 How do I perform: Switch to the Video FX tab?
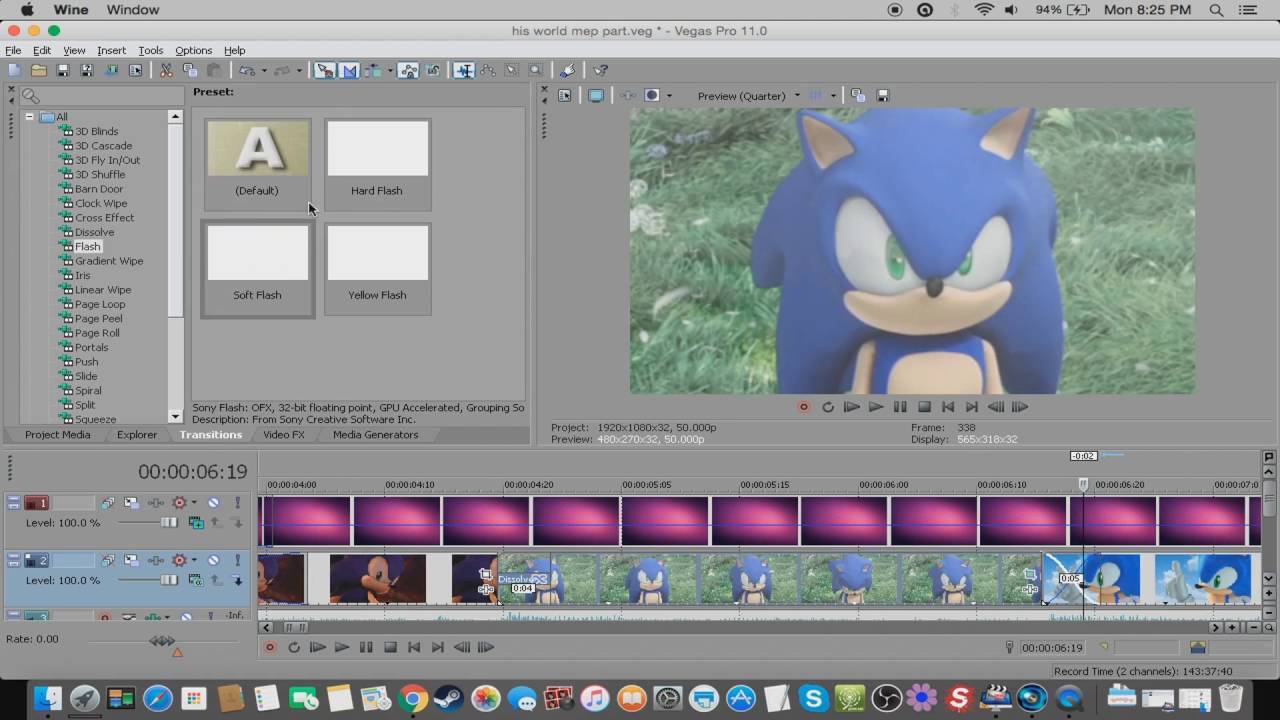(284, 435)
